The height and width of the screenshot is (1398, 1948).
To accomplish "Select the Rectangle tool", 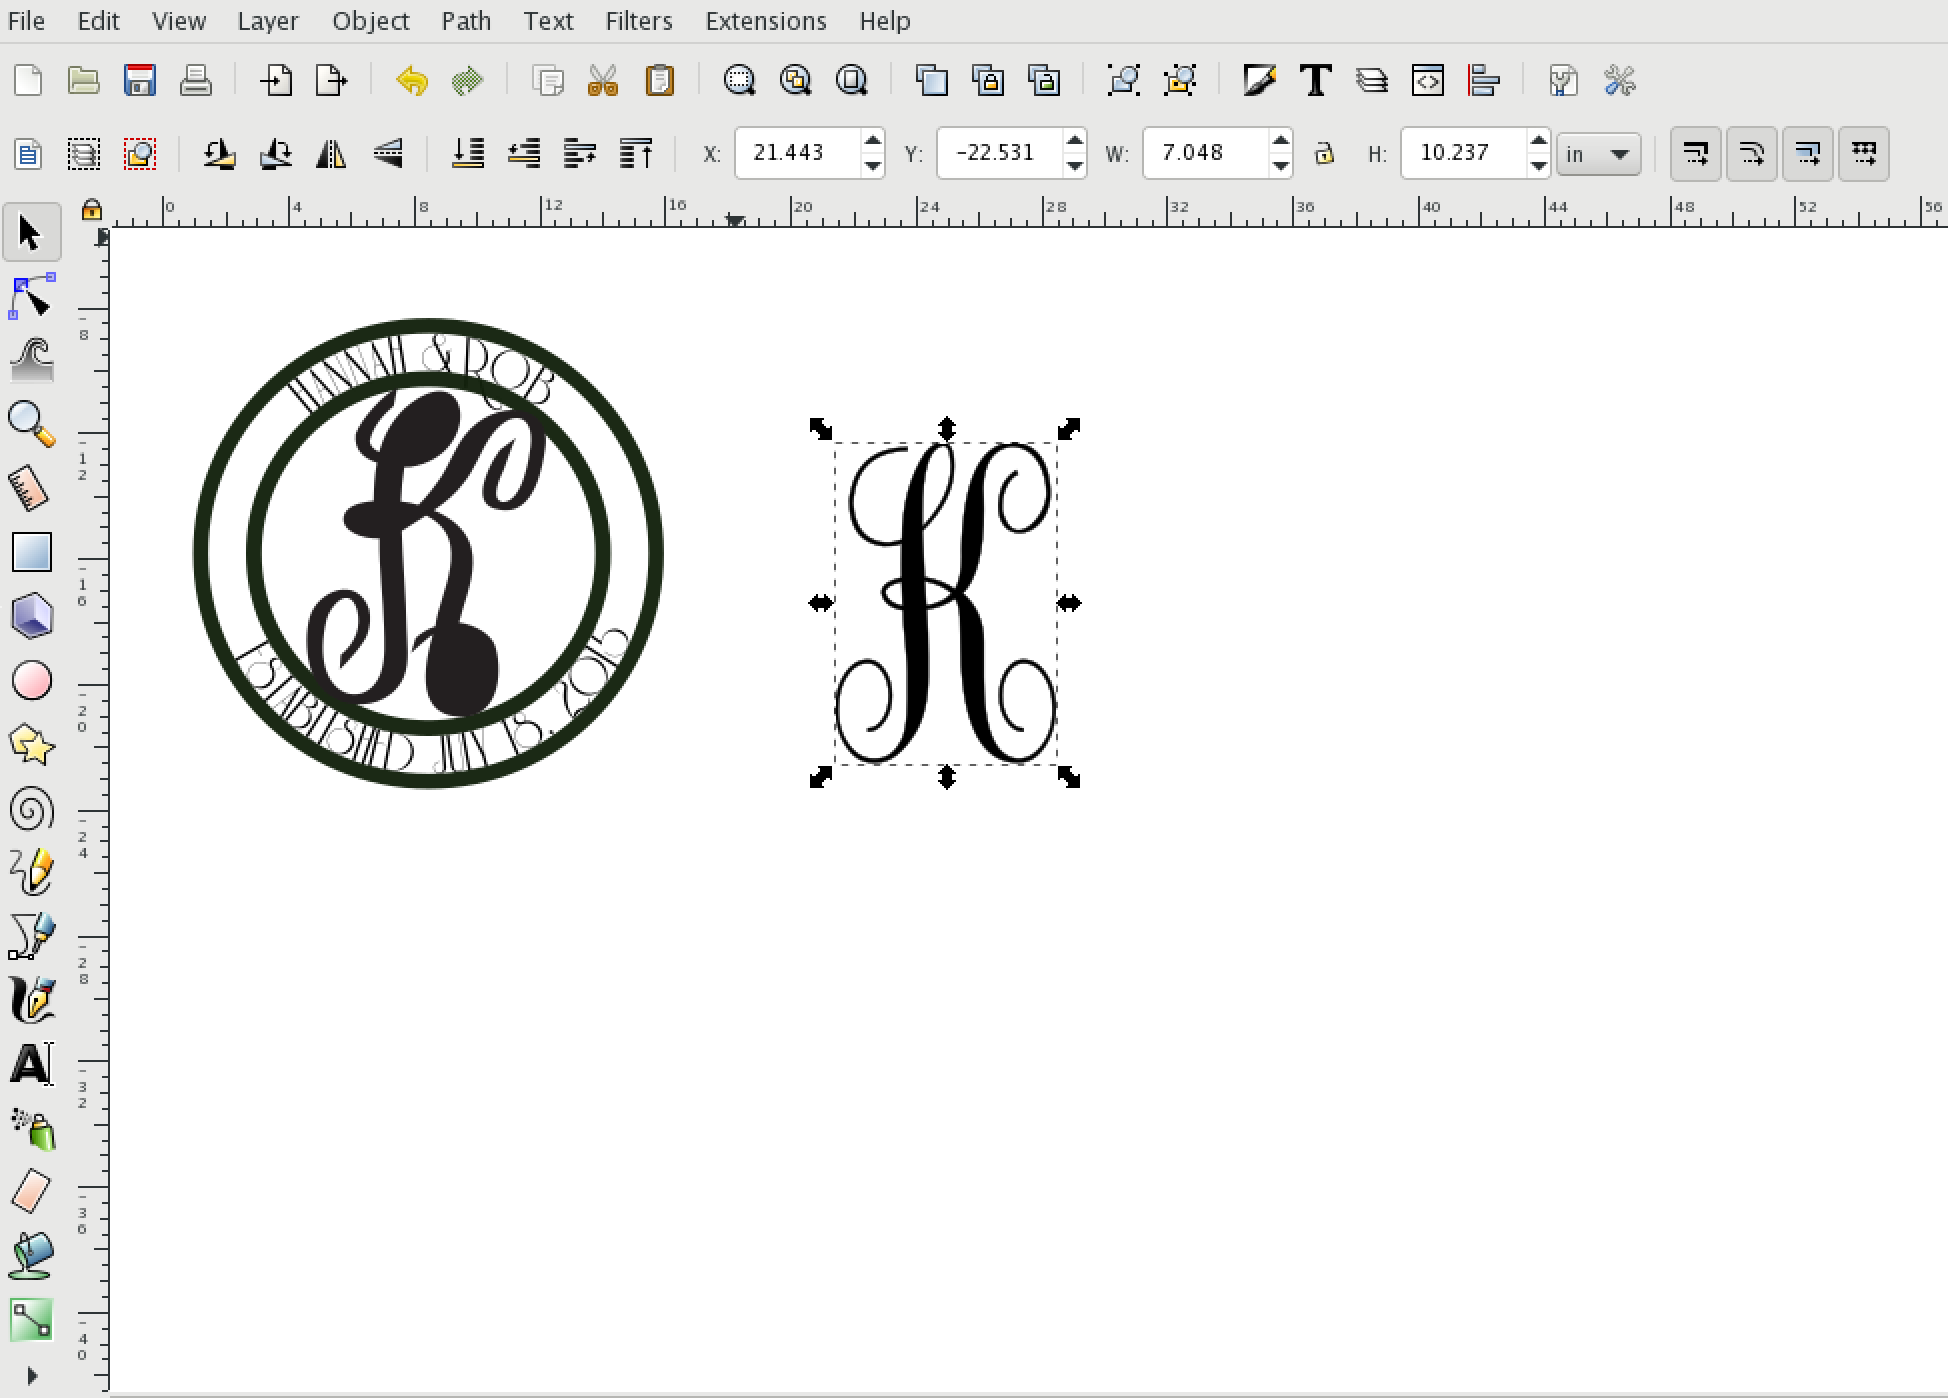I will [31, 551].
